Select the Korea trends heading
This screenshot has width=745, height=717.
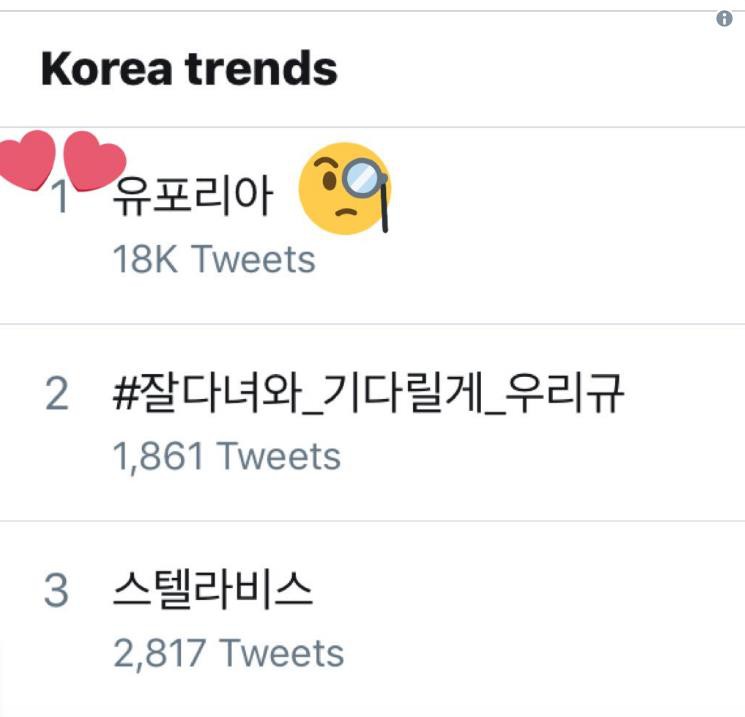pyautogui.click(x=189, y=68)
